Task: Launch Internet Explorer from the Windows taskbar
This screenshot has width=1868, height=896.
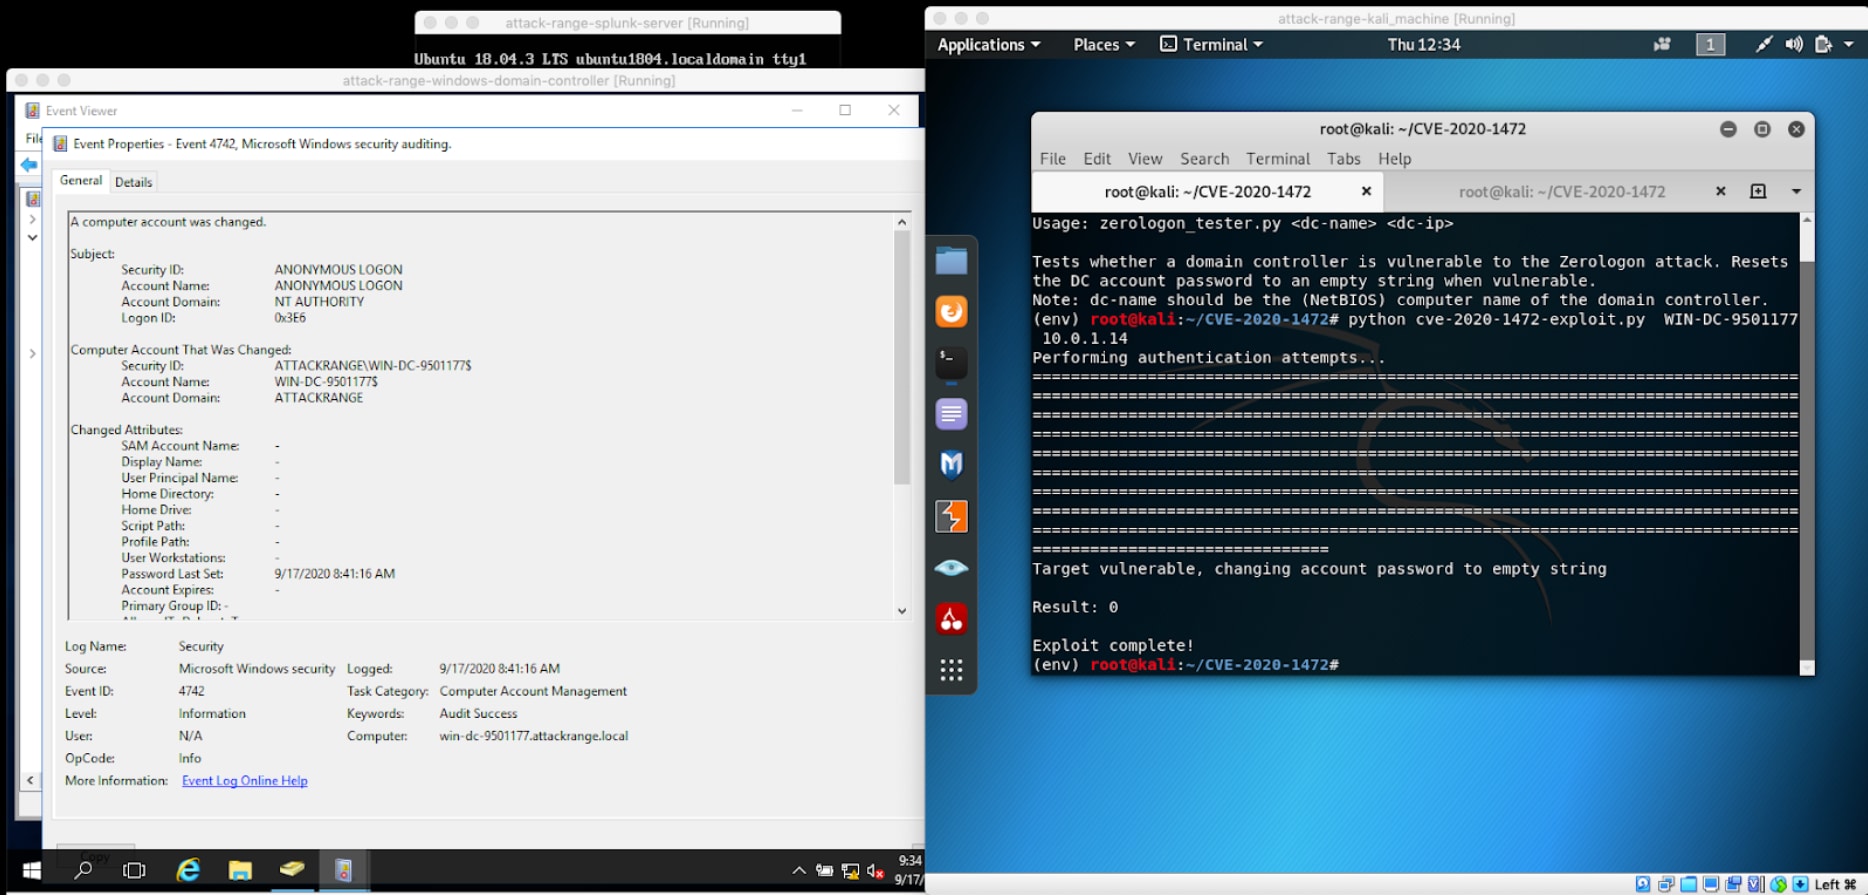Action: 188,870
